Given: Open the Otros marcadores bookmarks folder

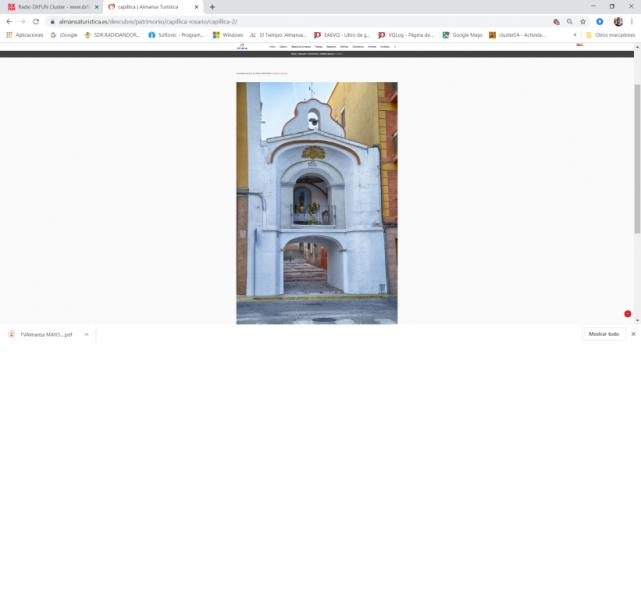Looking at the screenshot, I should [x=610, y=35].
